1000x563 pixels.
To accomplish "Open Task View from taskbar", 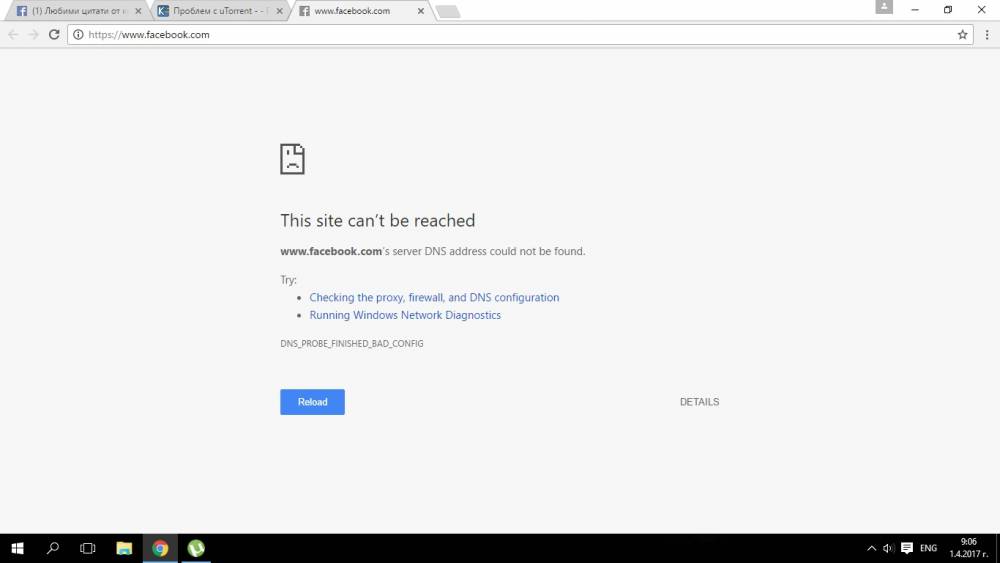I will coord(87,548).
